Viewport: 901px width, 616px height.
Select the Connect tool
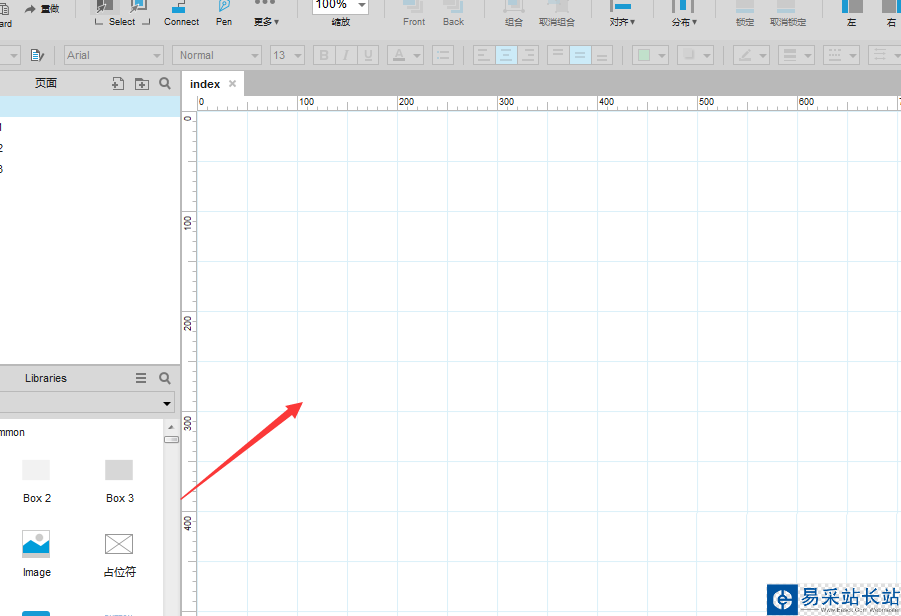click(x=181, y=14)
